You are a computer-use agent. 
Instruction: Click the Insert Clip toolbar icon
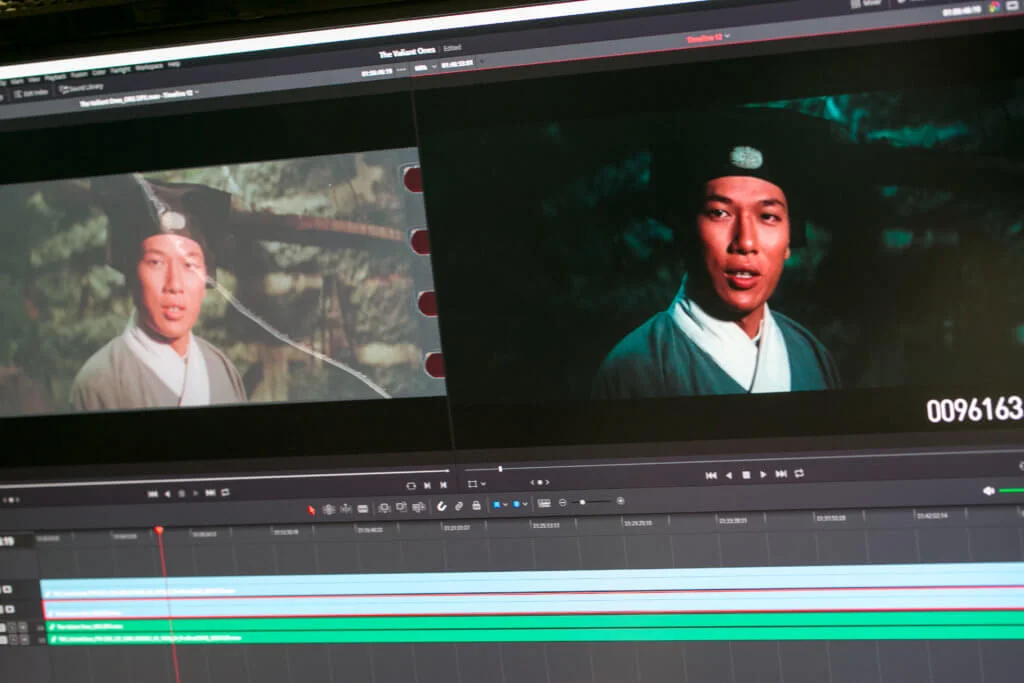[x=384, y=508]
